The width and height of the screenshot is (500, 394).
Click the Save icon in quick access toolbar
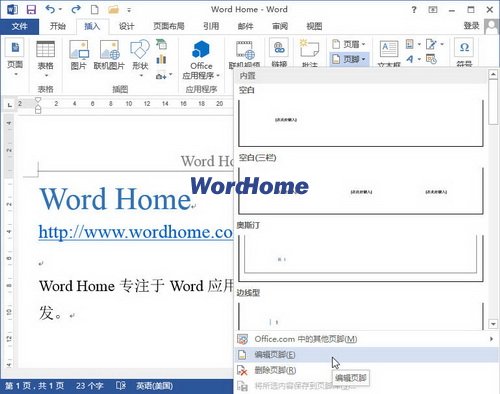(x=31, y=10)
